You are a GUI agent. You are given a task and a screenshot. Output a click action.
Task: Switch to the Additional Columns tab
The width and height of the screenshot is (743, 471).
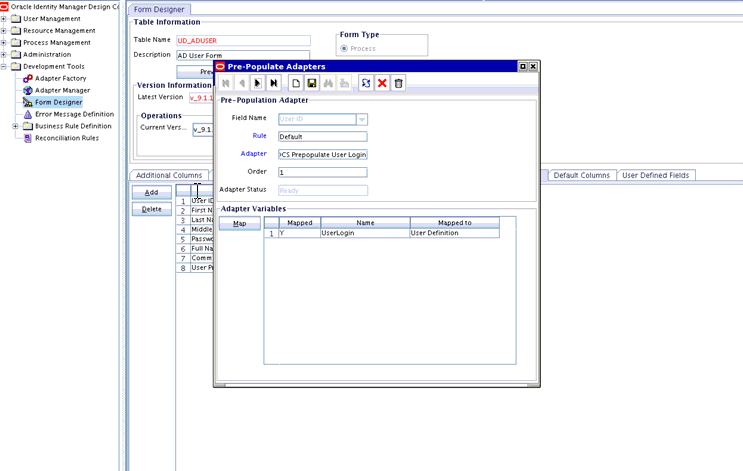(169, 175)
